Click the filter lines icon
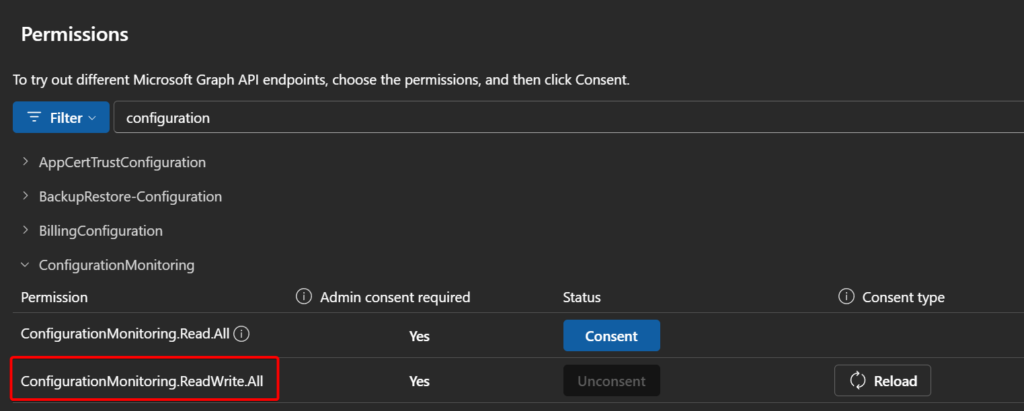The height and width of the screenshot is (411, 1024). (34, 118)
